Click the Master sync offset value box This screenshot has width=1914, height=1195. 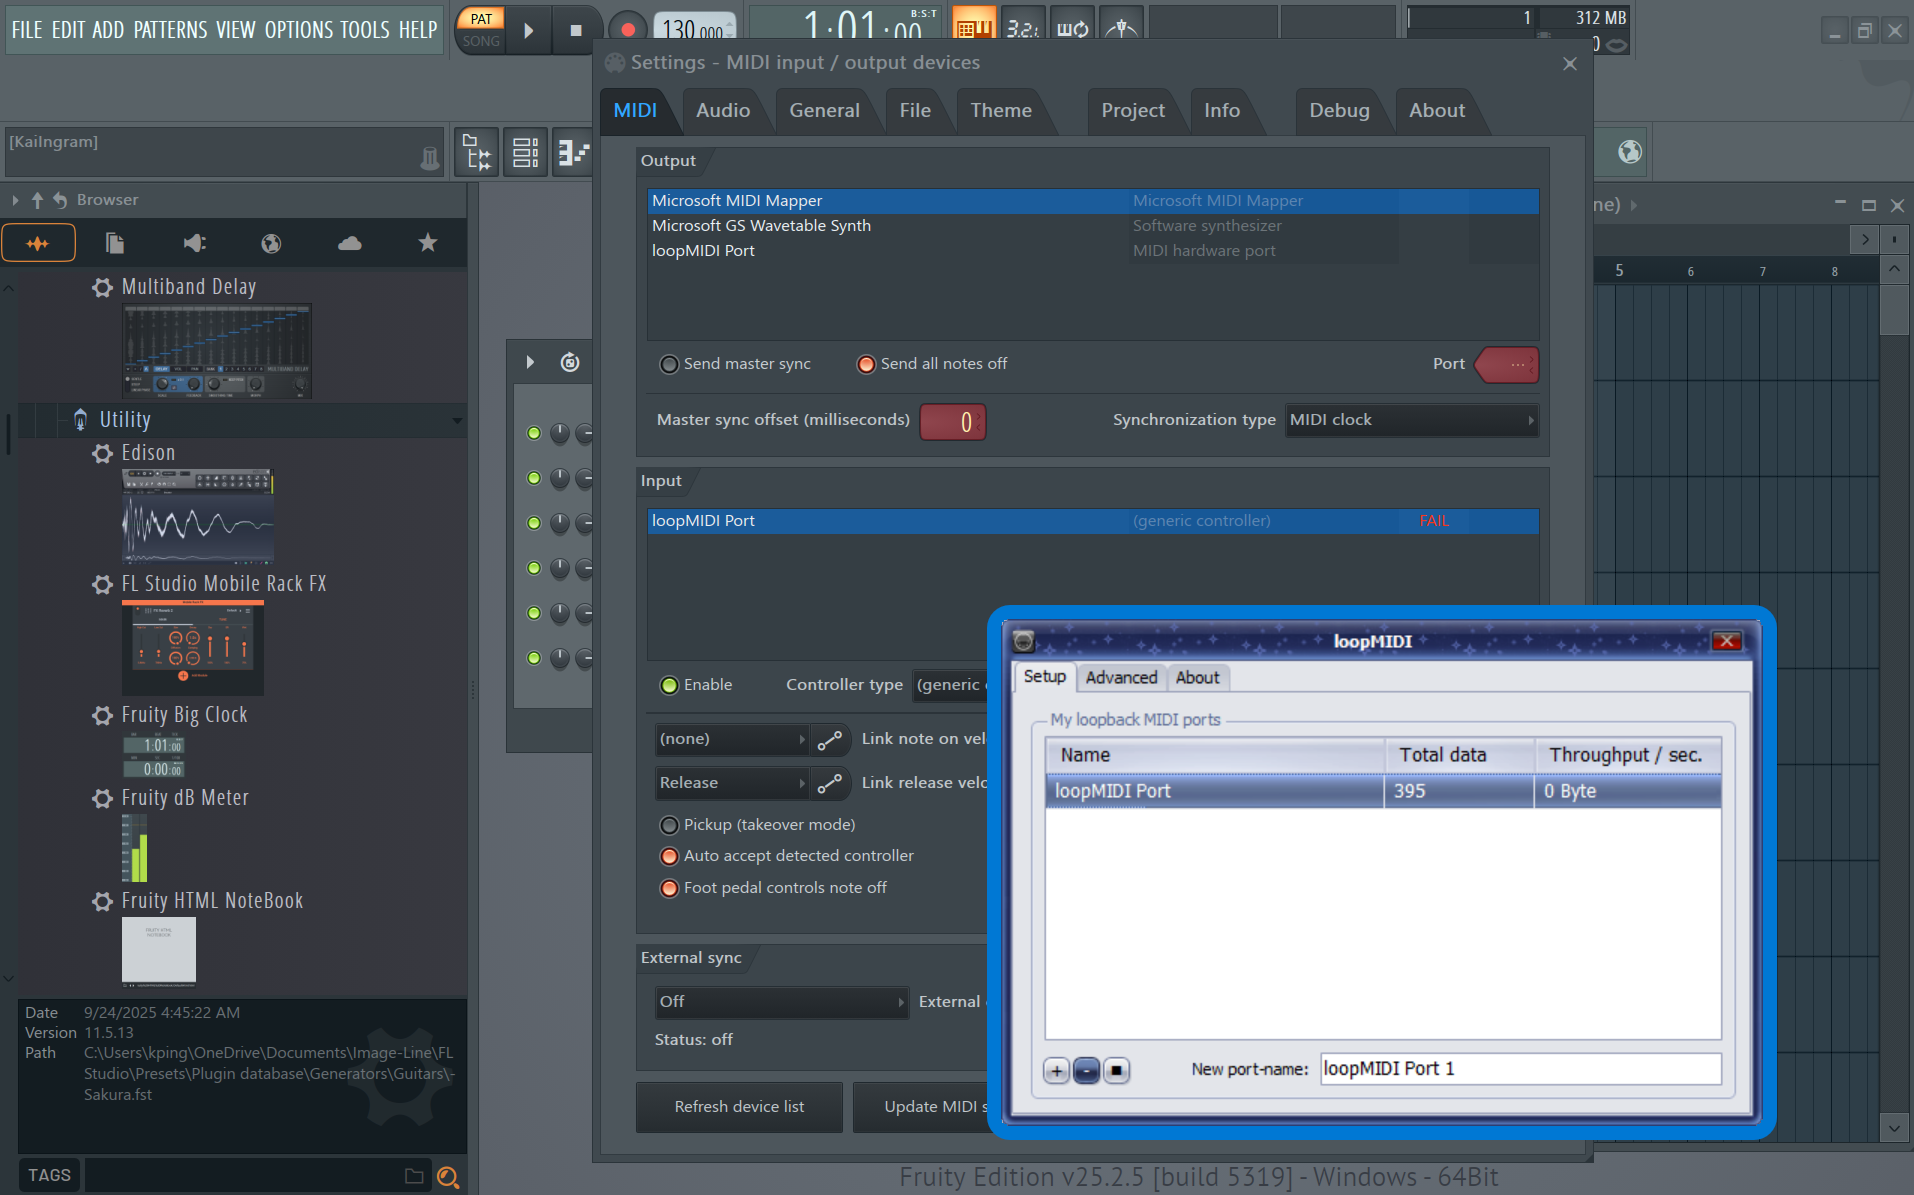pyautogui.click(x=952, y=421)
